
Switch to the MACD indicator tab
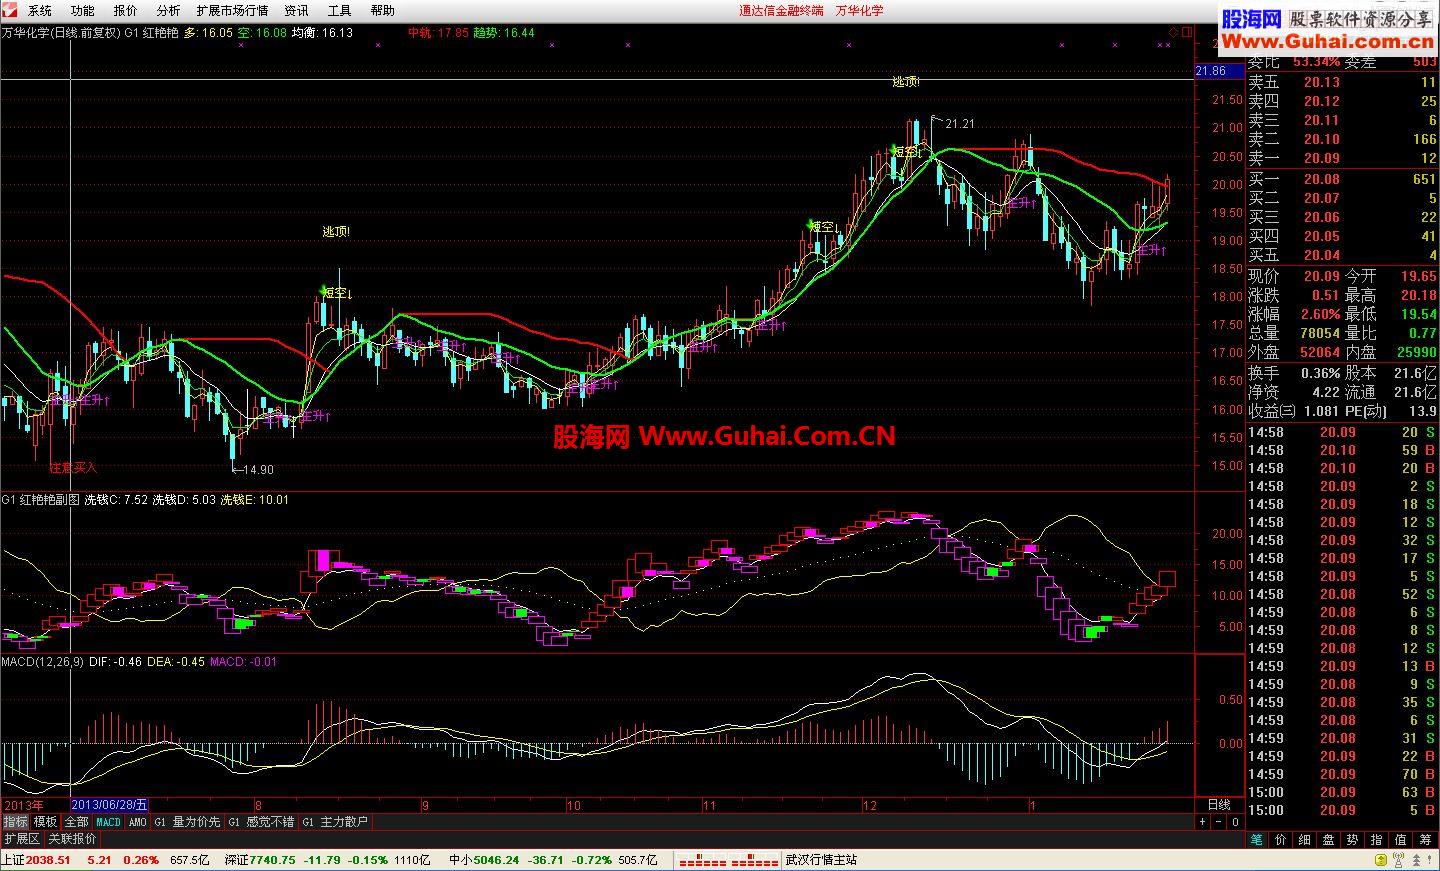click(x=108, y=822)
